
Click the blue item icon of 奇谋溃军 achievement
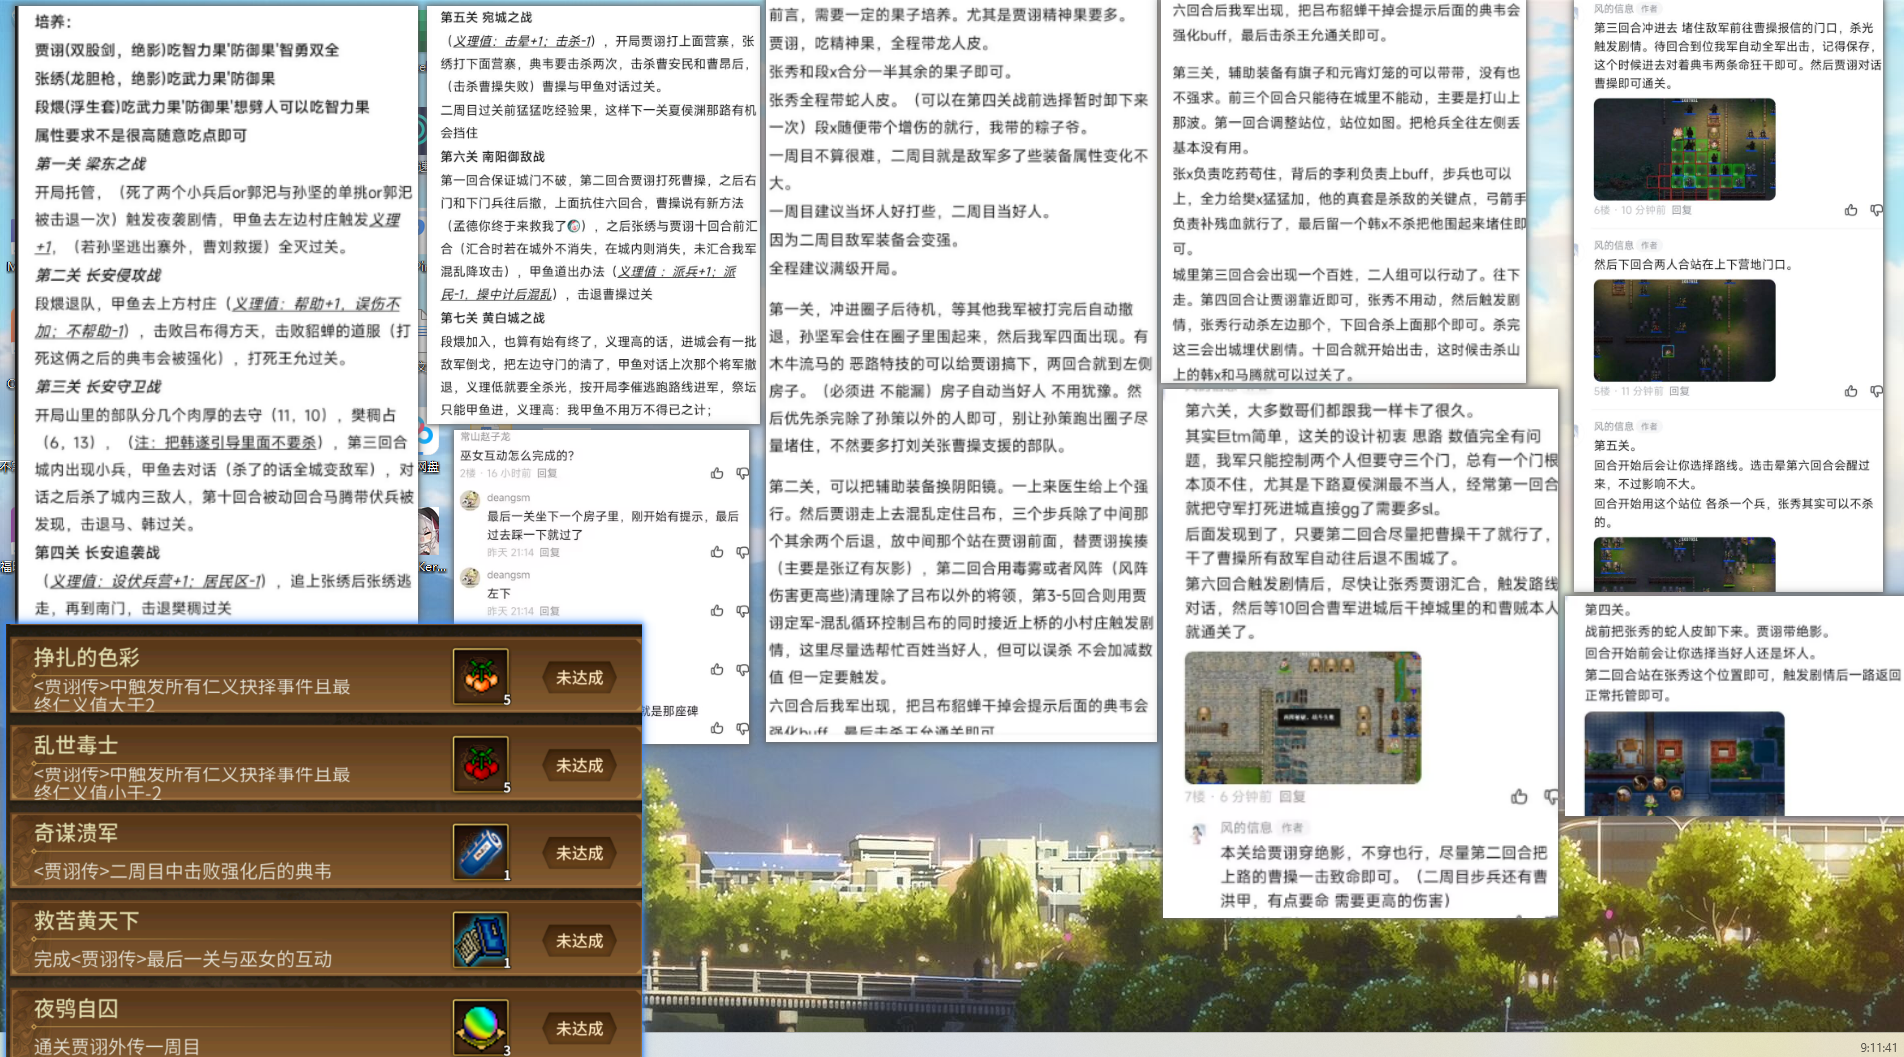[x=481, y=851]
